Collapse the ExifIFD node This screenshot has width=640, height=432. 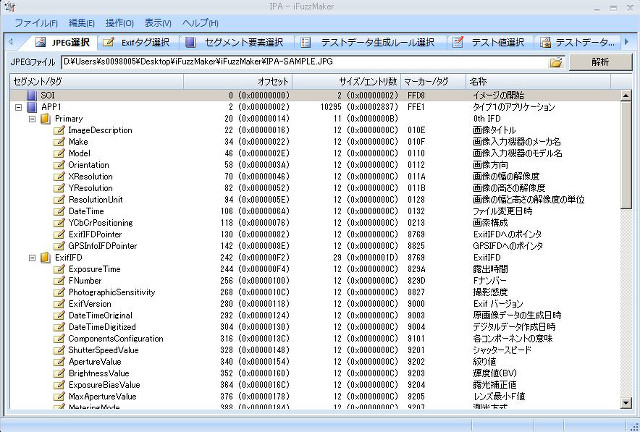pyautogui.click(x=32, y=258)
